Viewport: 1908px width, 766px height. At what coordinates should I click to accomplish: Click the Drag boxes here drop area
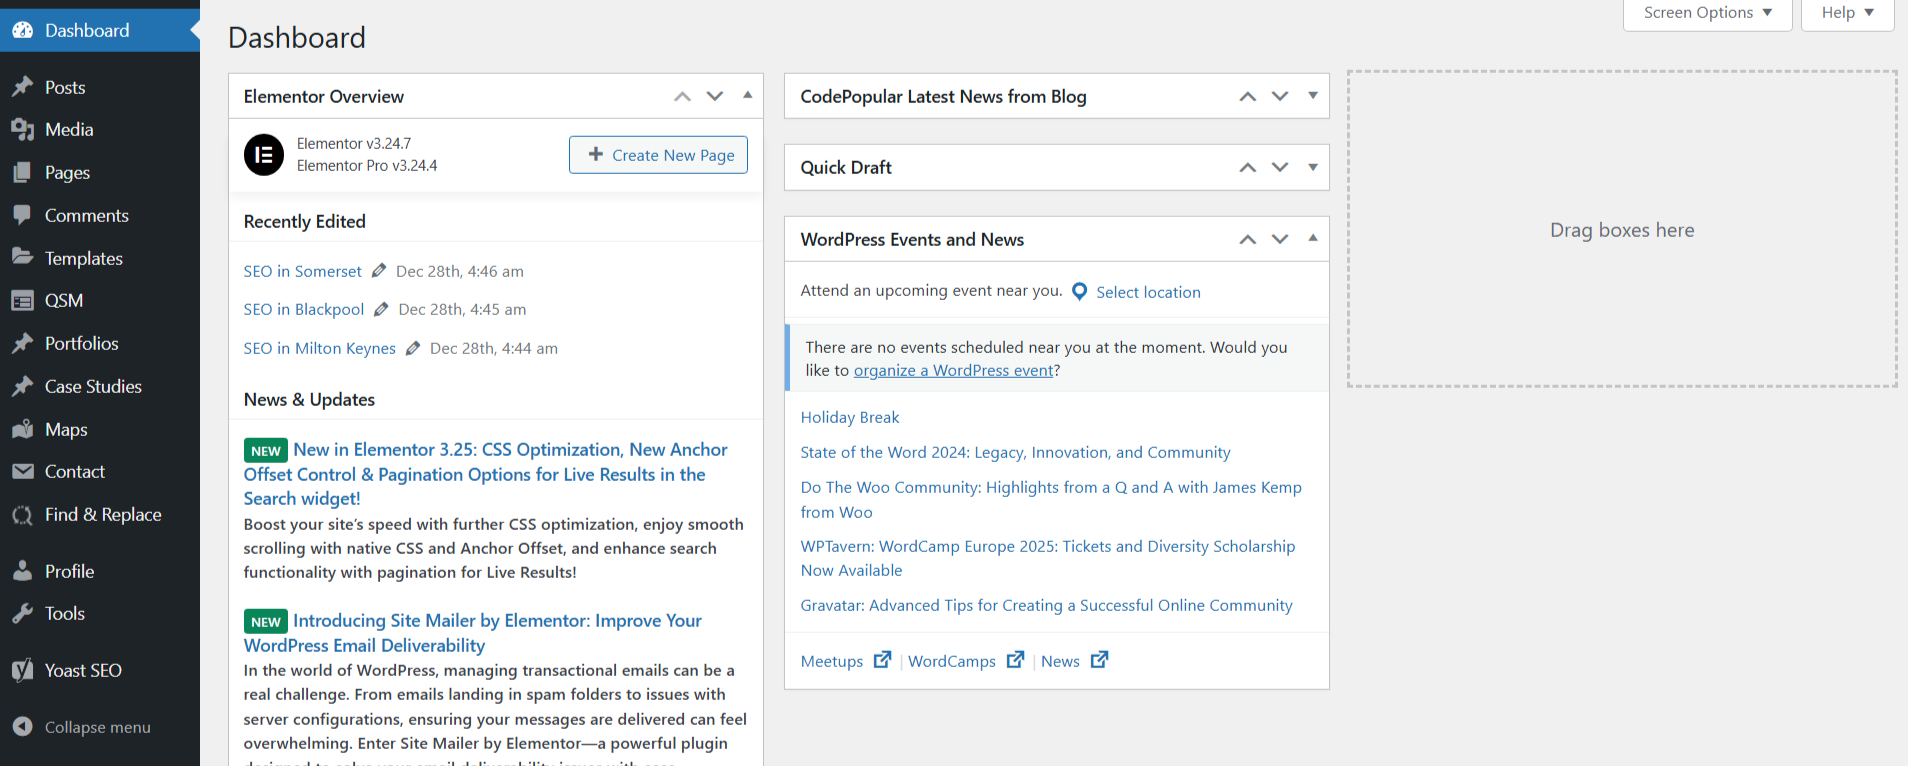[1622, 229]
